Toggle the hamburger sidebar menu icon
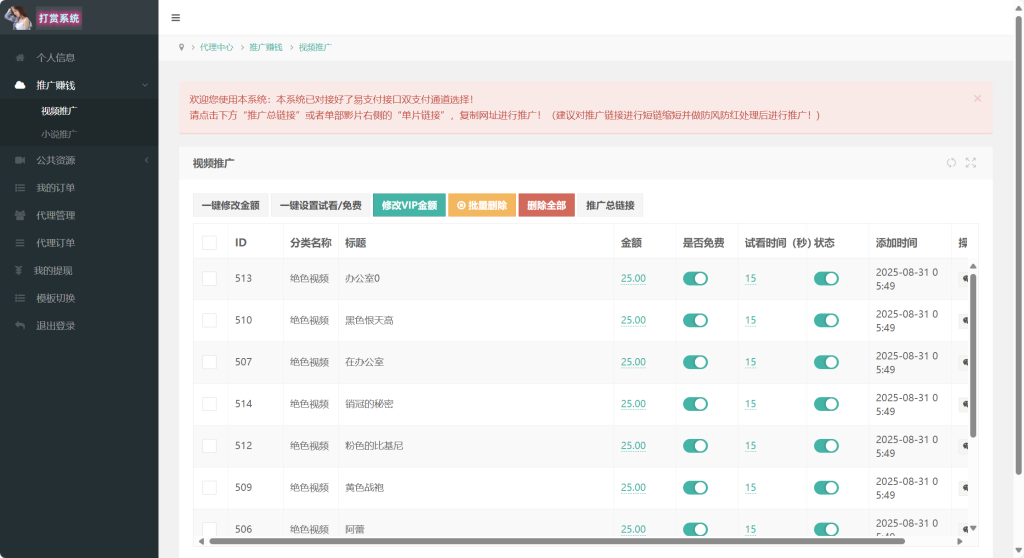The image size is (1024, 558). click(x=176, y=18)
